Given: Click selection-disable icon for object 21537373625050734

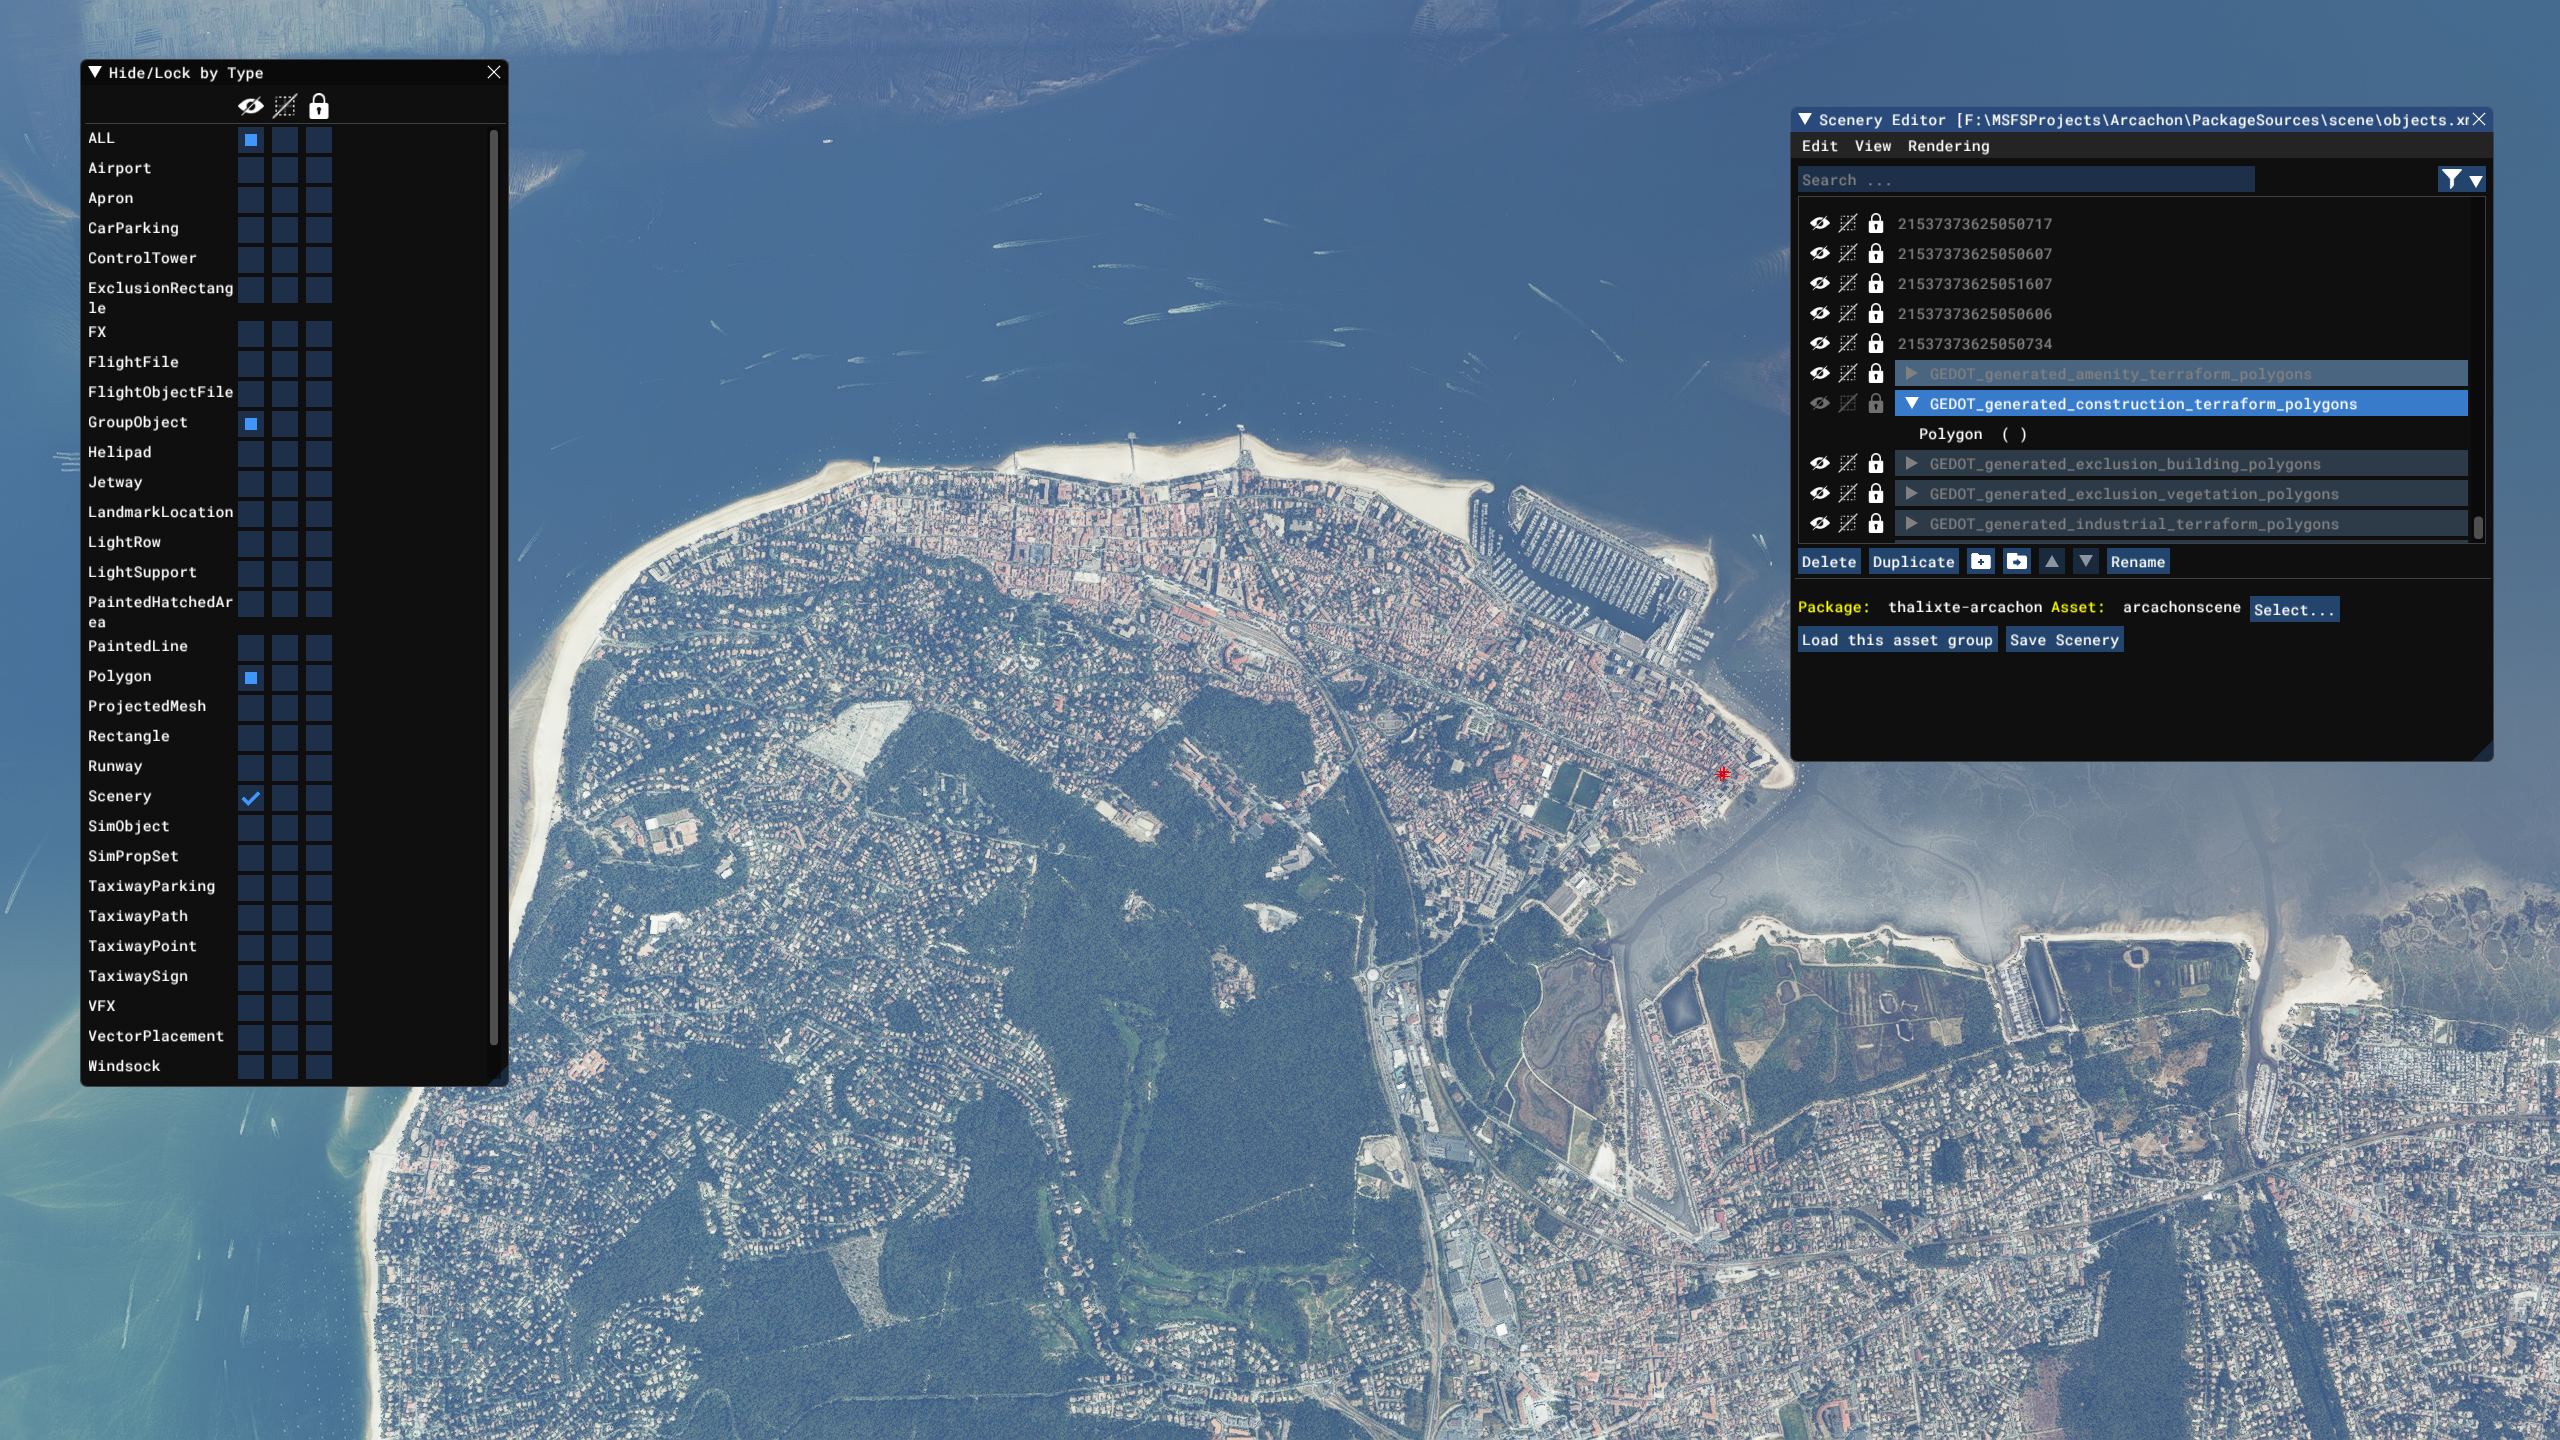Looking at the screenshot, I should pyautogui.click(x=1848, y=344).
